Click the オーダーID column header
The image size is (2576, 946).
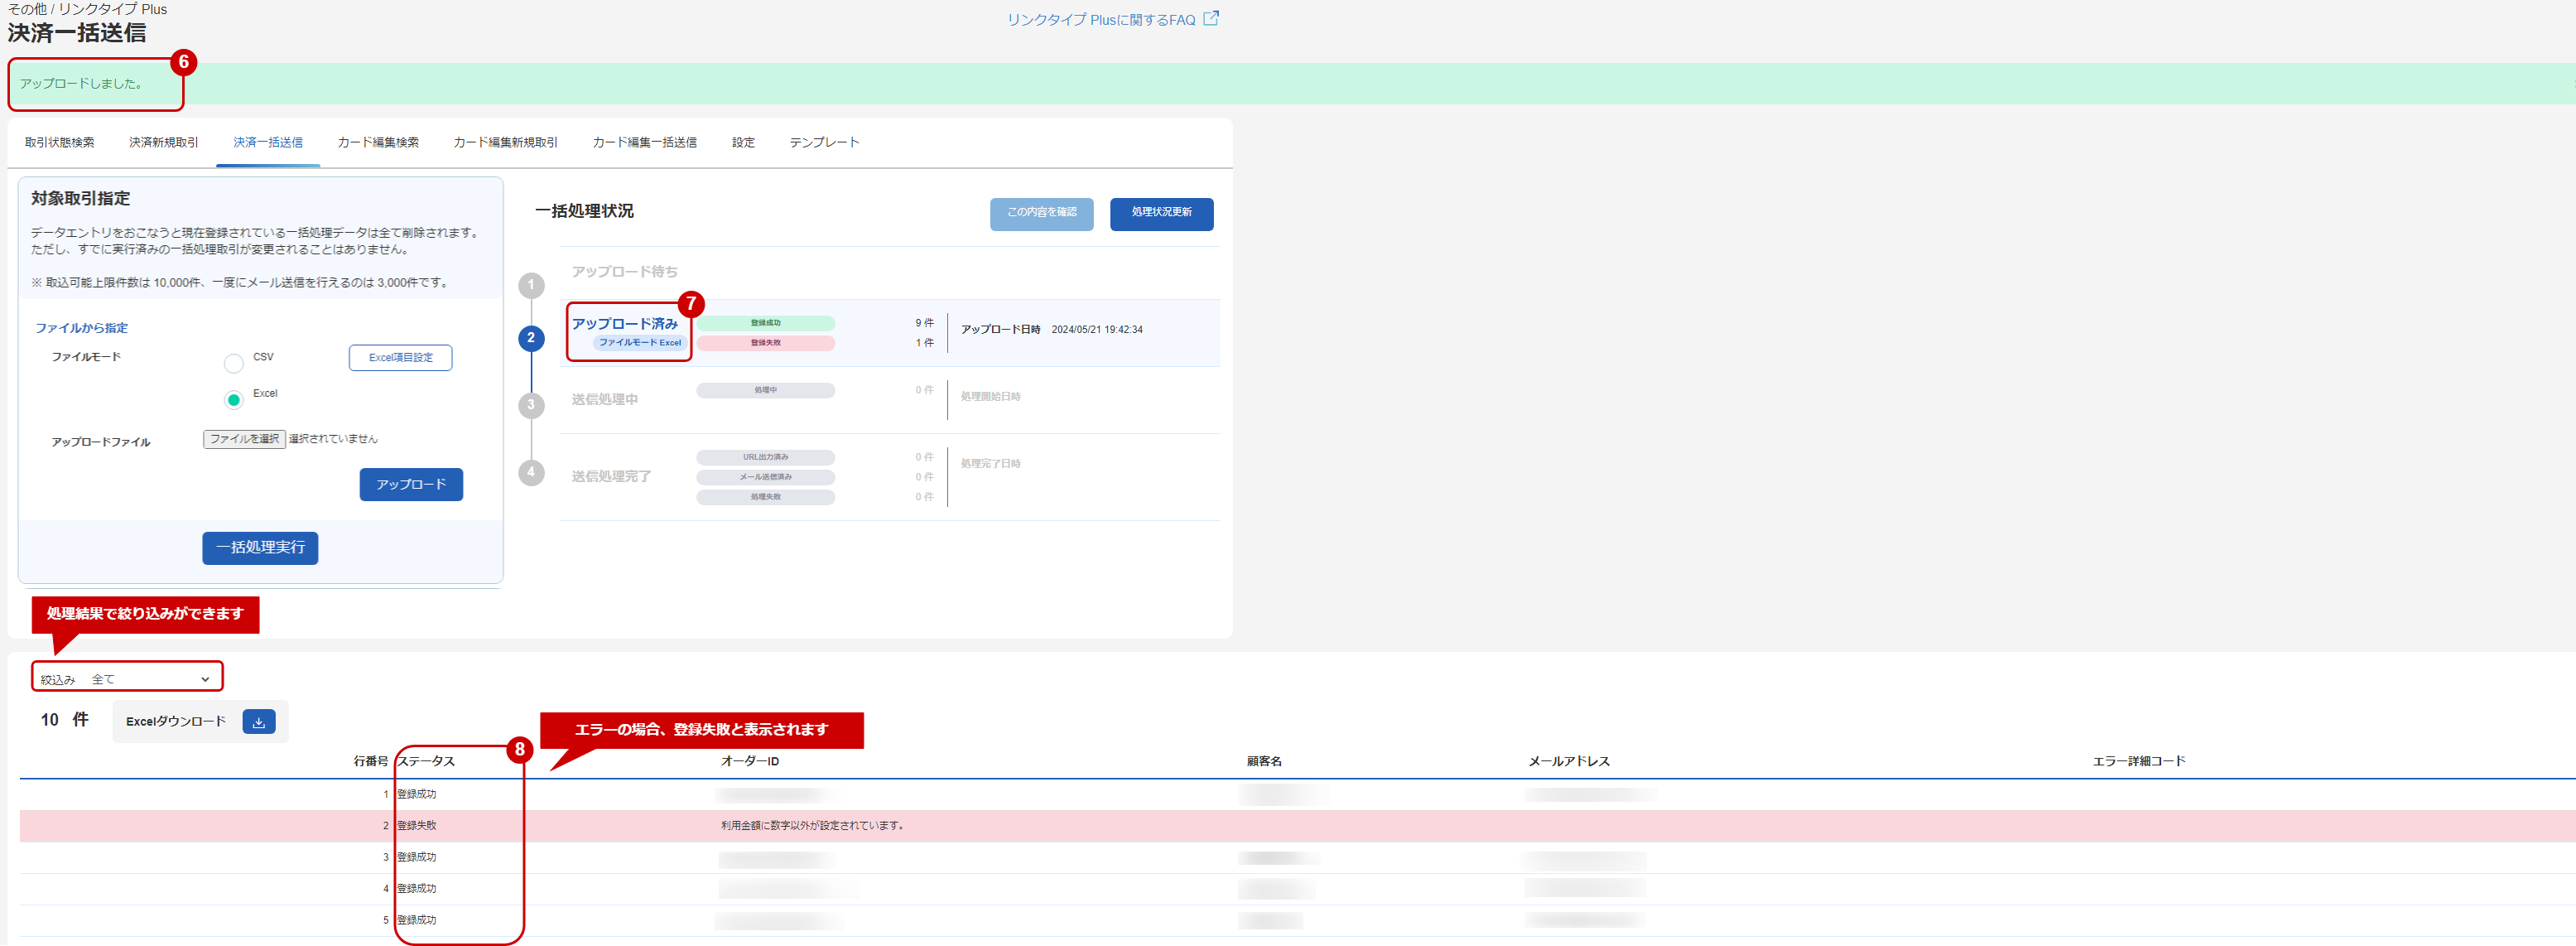tap(750, 762)
